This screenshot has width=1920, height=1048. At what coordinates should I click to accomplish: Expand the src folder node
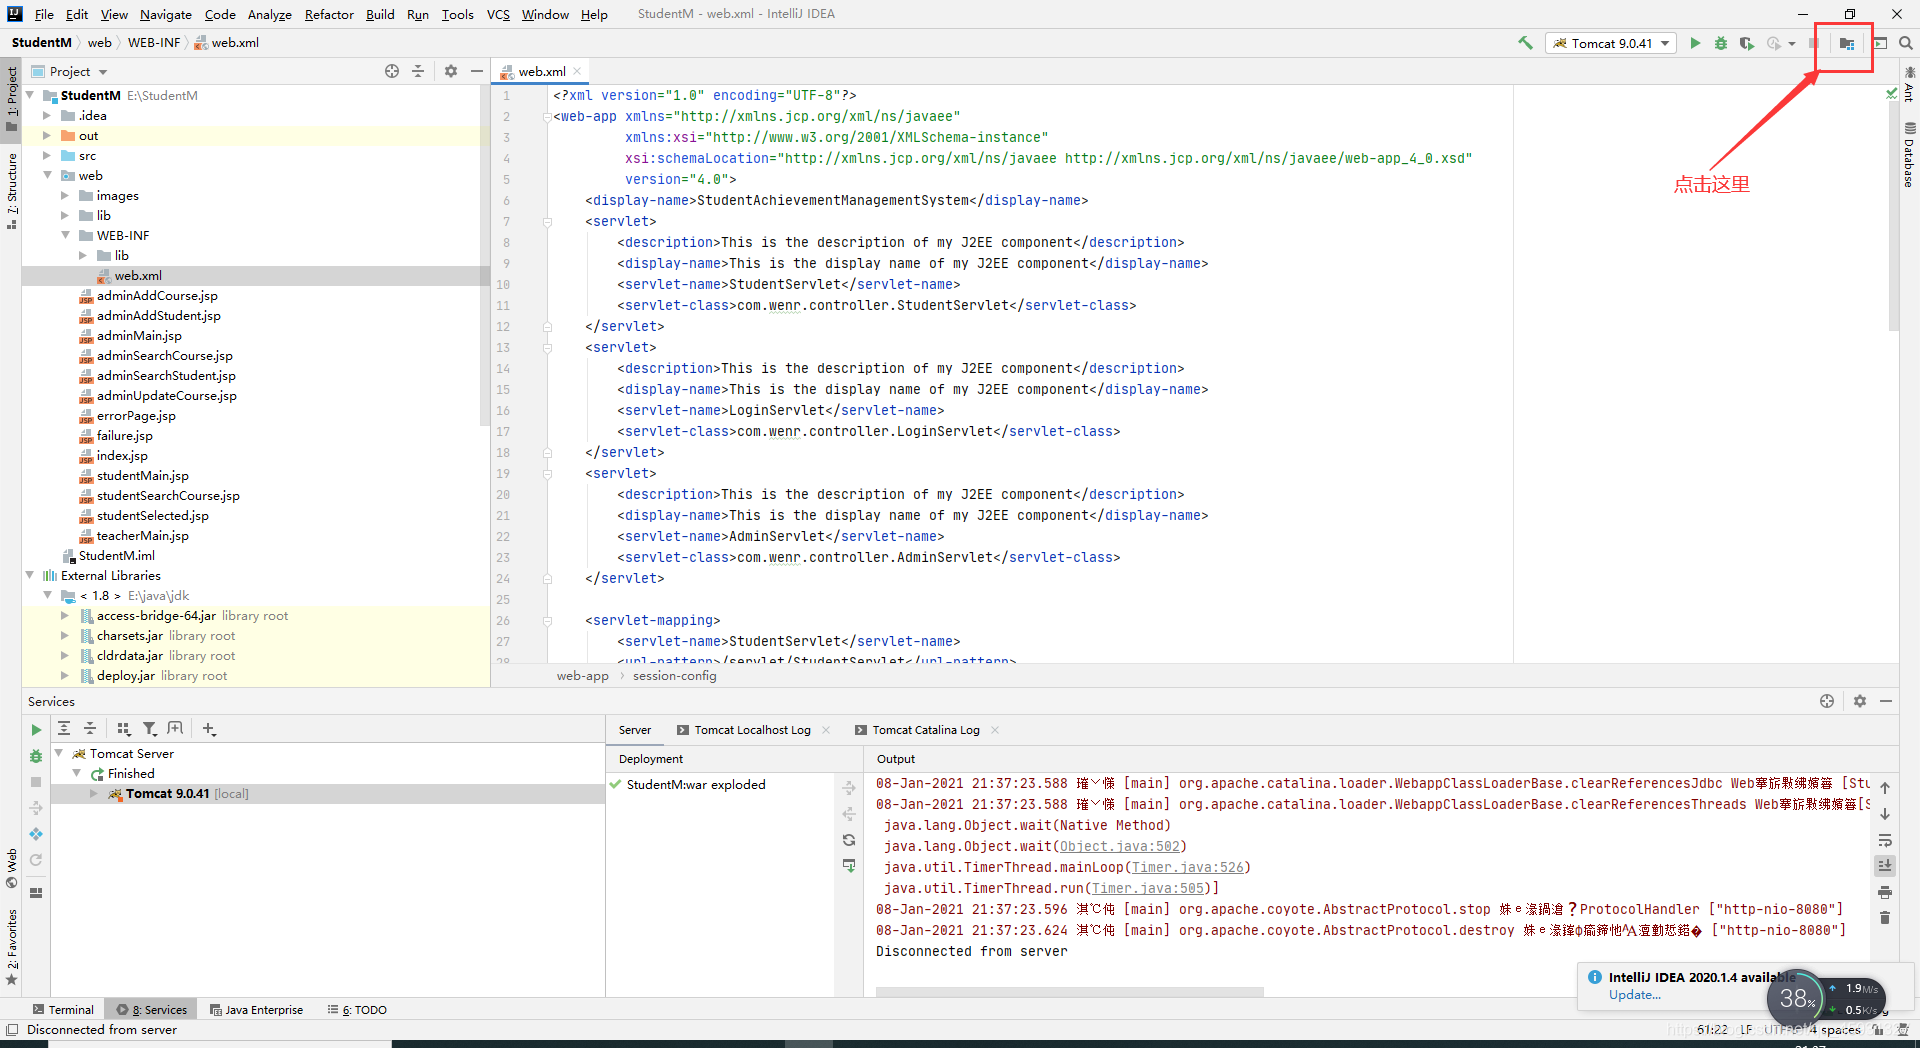pyautogui.click(x=47, y=155)
